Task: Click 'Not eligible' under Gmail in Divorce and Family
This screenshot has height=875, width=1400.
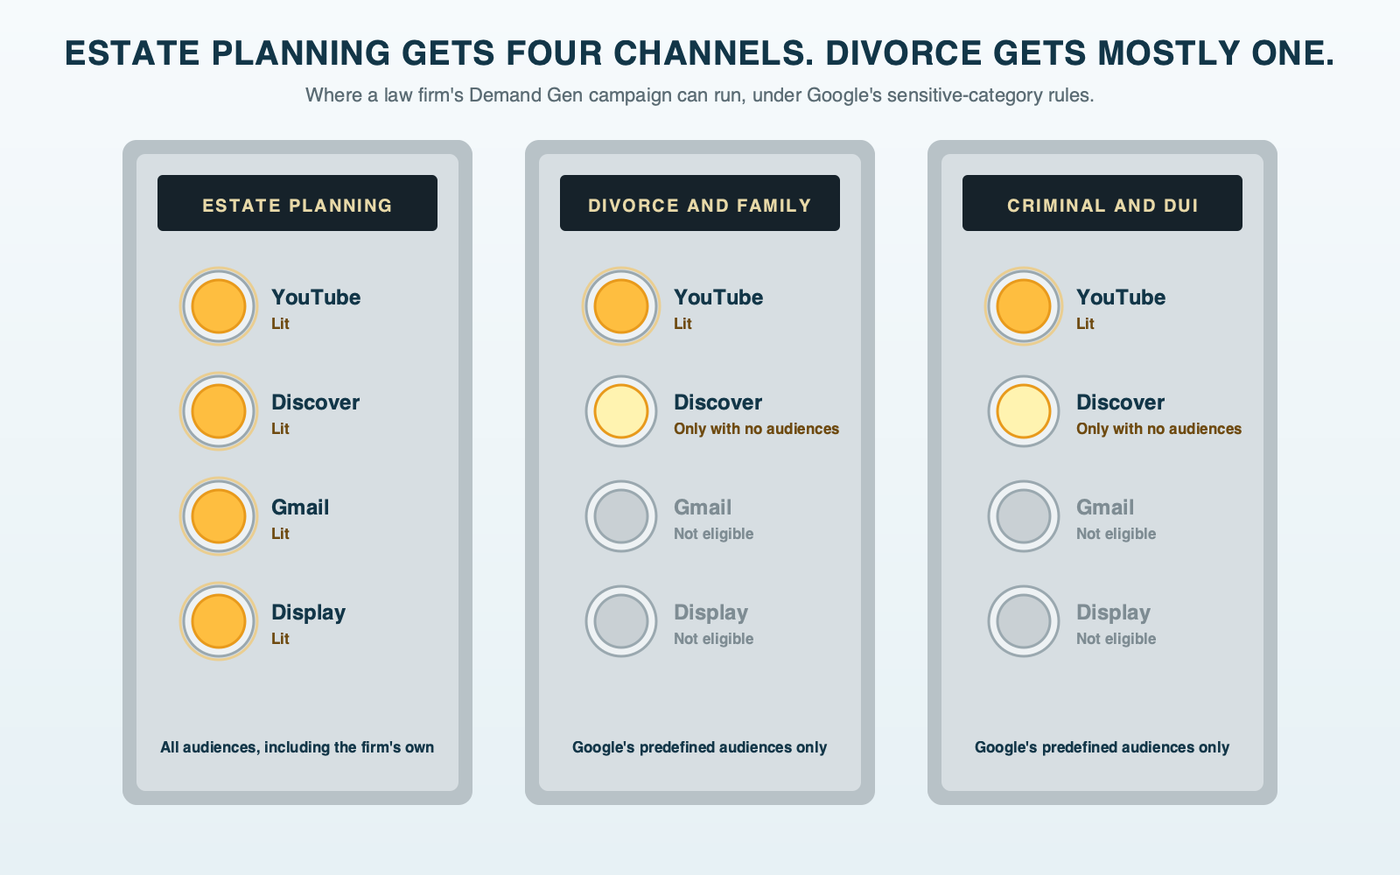Action: 714,534
